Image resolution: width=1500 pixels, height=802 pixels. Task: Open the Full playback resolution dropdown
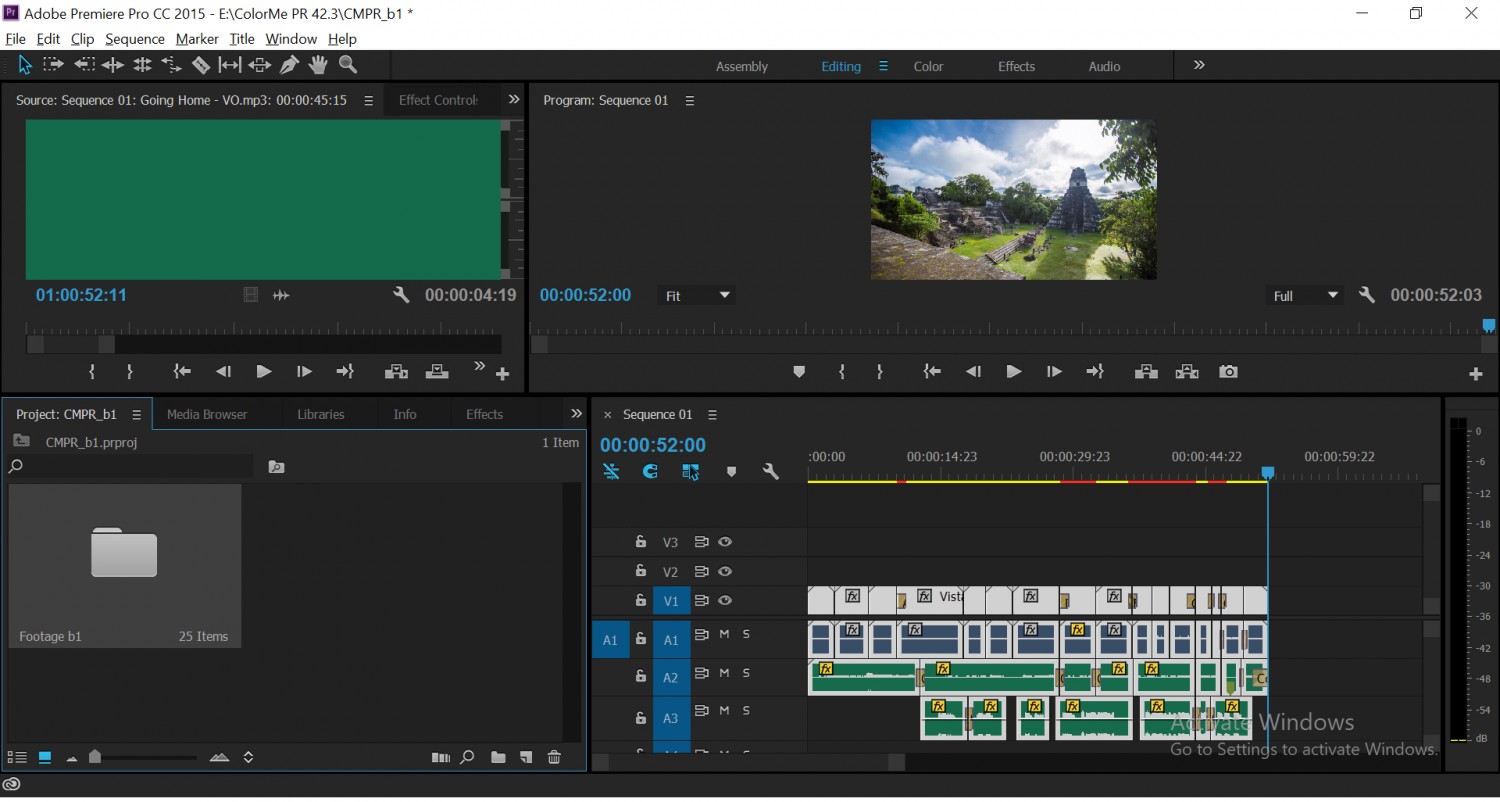click(1304, 296)
